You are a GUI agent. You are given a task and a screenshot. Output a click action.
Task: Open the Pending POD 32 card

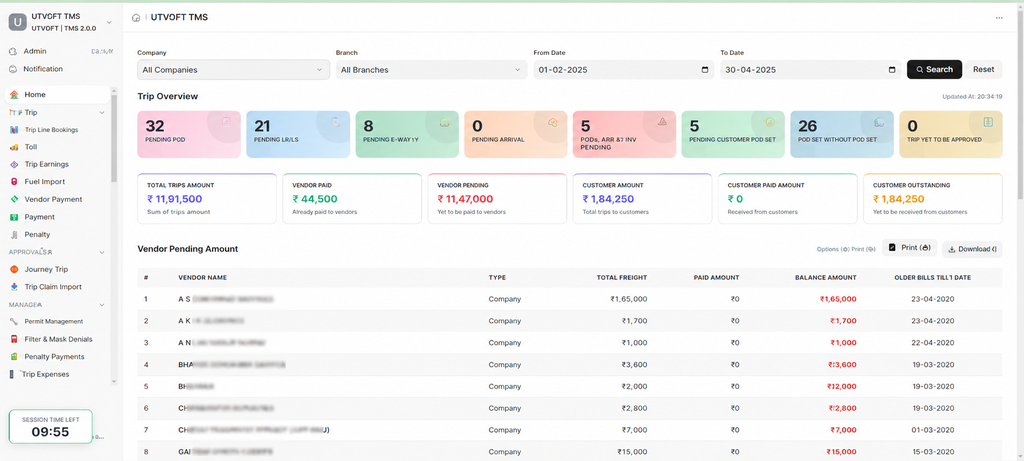tap(189, 134)
